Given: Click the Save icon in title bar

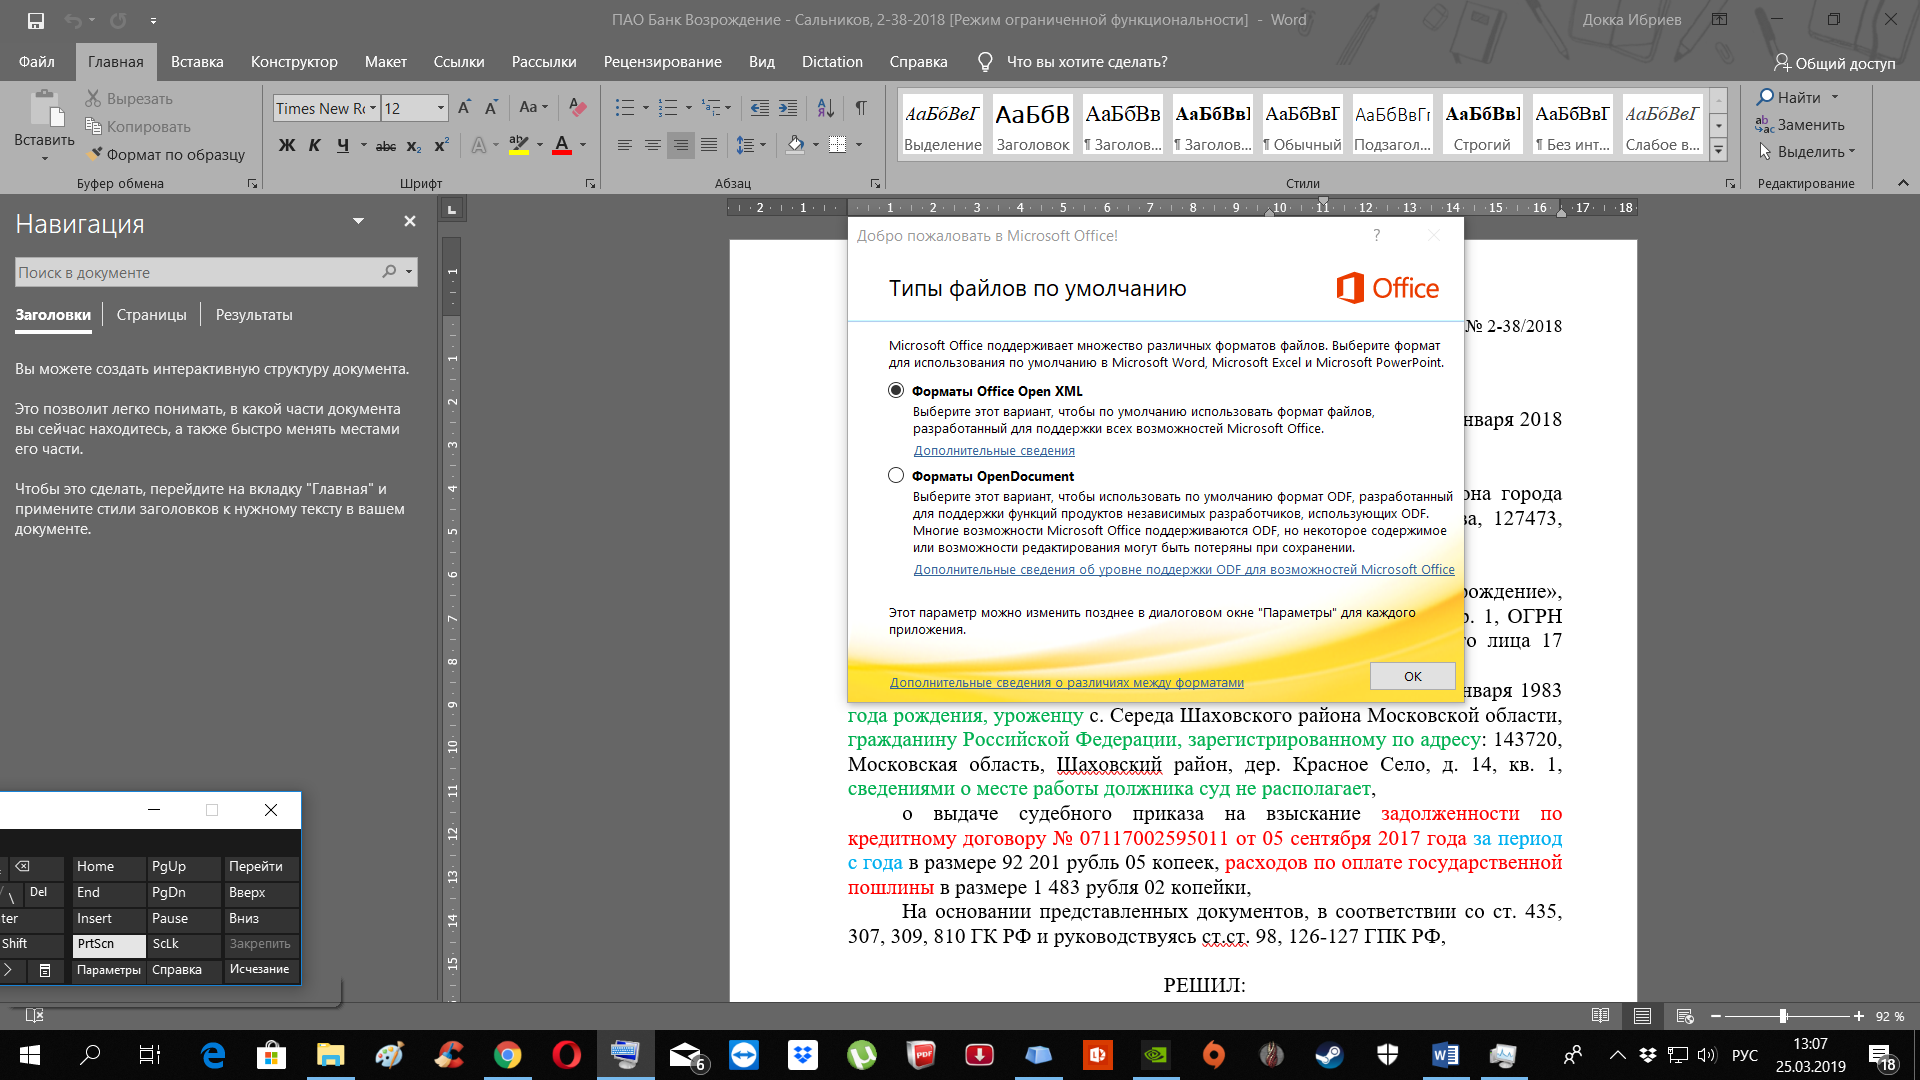Looking at the screenshot, I should coord(36,20).
